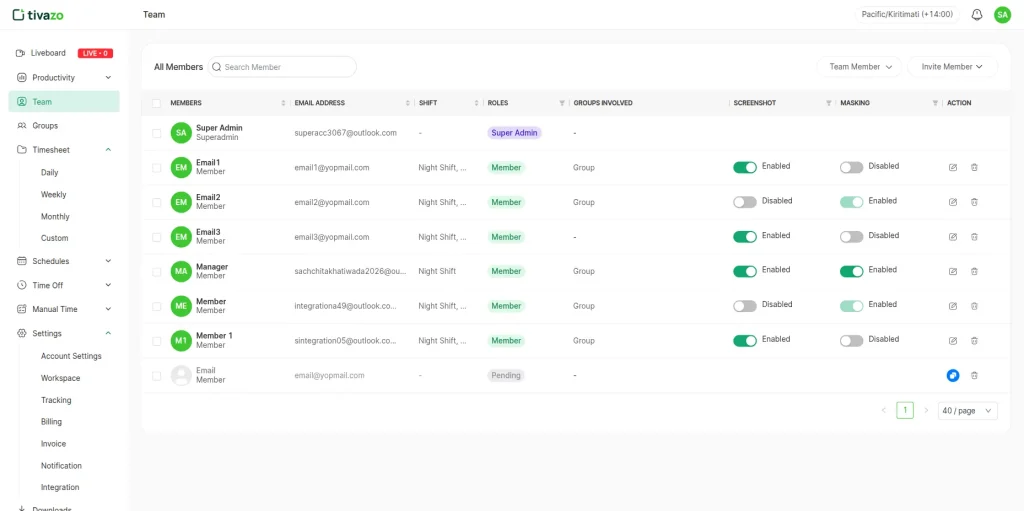Open Tracking settings
The image size is (1024, 511).
(56, 400)
